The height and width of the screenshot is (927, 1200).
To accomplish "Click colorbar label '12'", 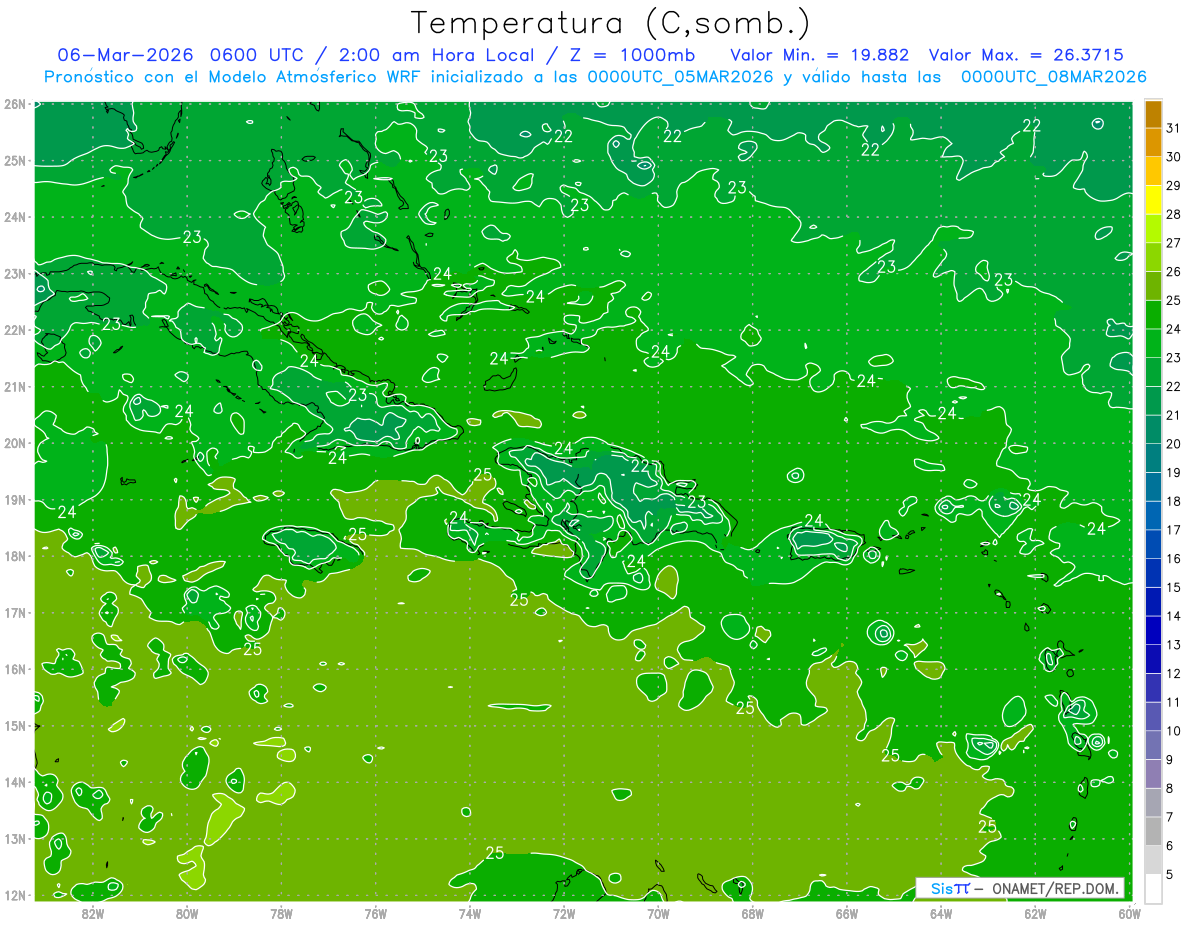I will coord(1174,673).
